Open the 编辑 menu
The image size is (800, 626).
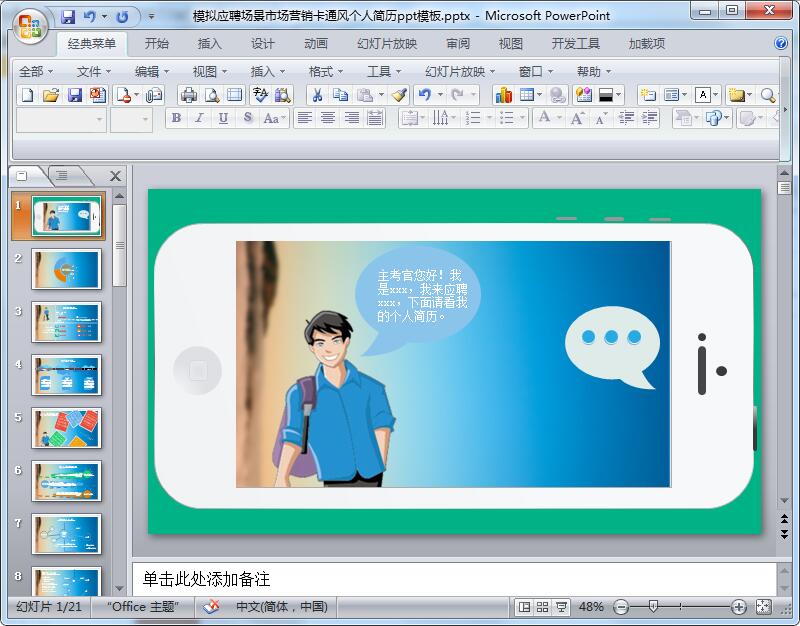(x=152, y=72)
